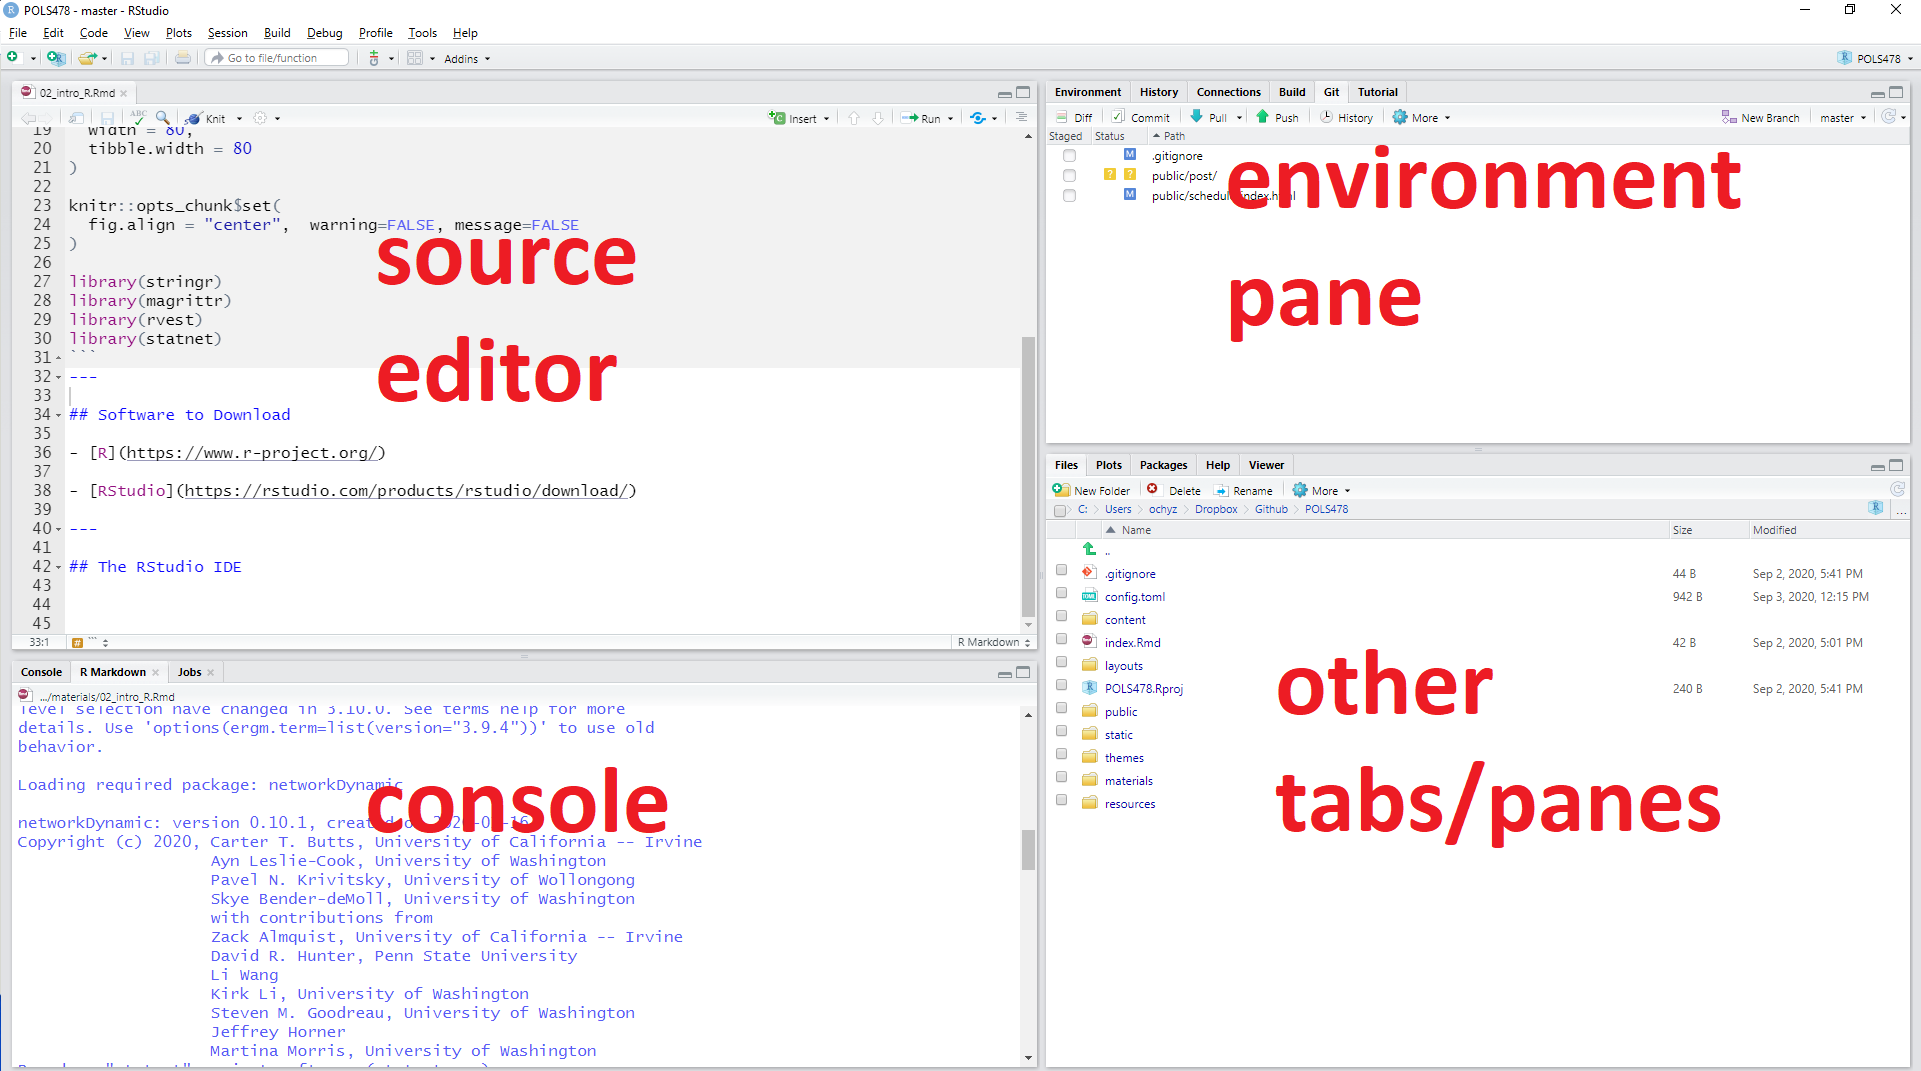Click the workspace panes grid icon

(x=415, y=58)
